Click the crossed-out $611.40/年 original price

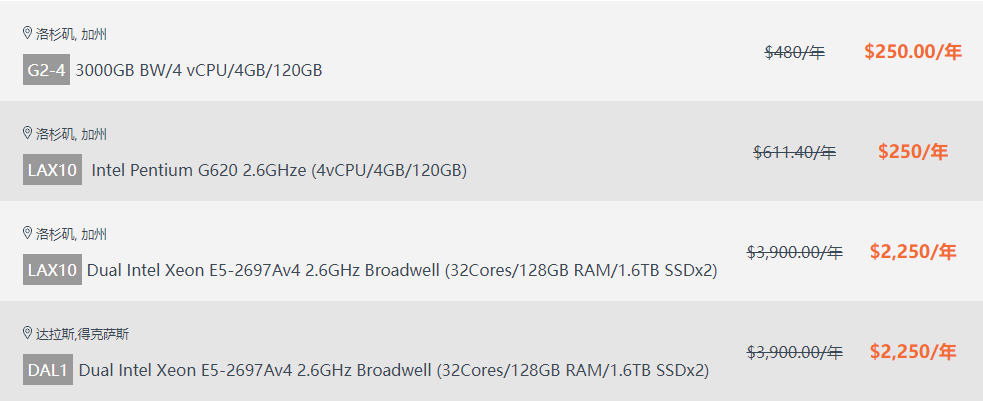(795, 152)
